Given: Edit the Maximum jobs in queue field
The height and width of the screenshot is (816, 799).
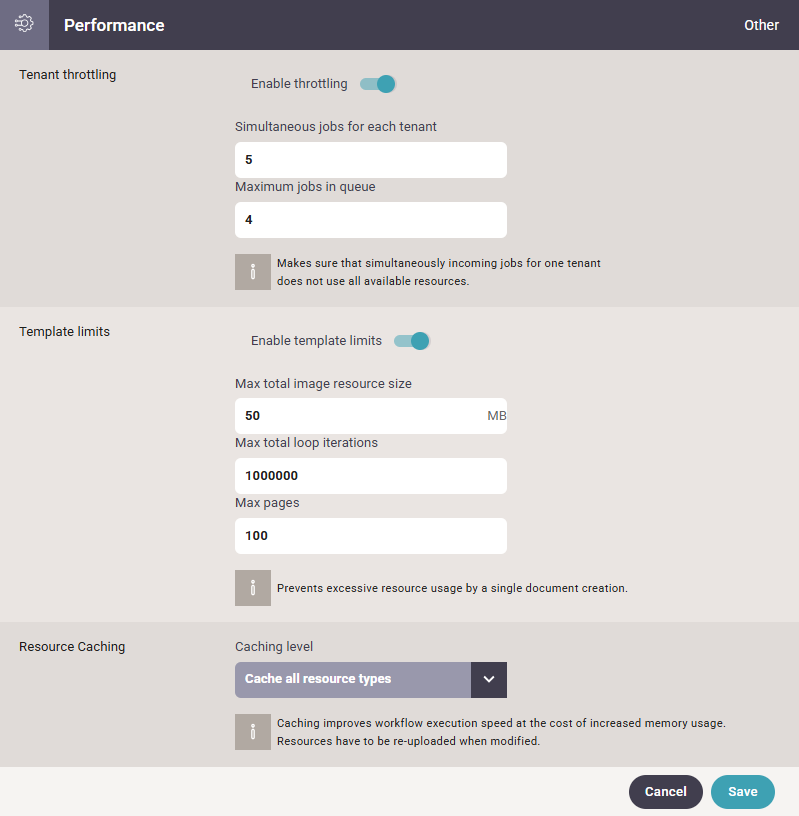Looking at the screenshot, I should (371, 220).
